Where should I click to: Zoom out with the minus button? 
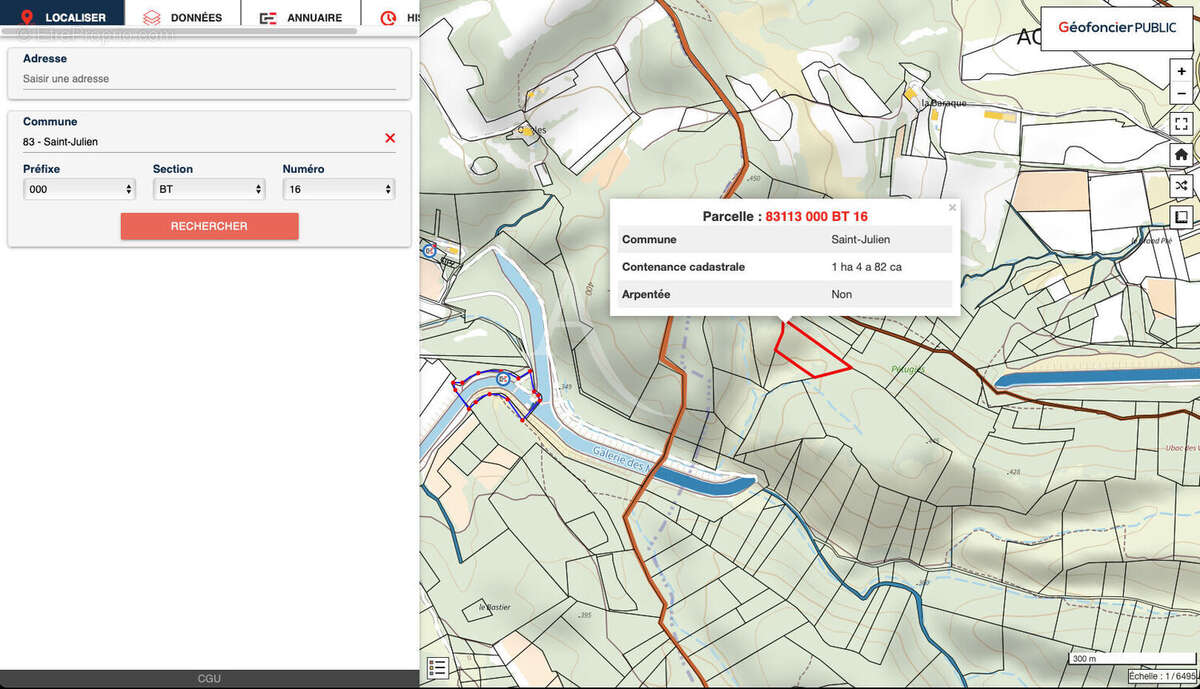[x=1181, y=93]
